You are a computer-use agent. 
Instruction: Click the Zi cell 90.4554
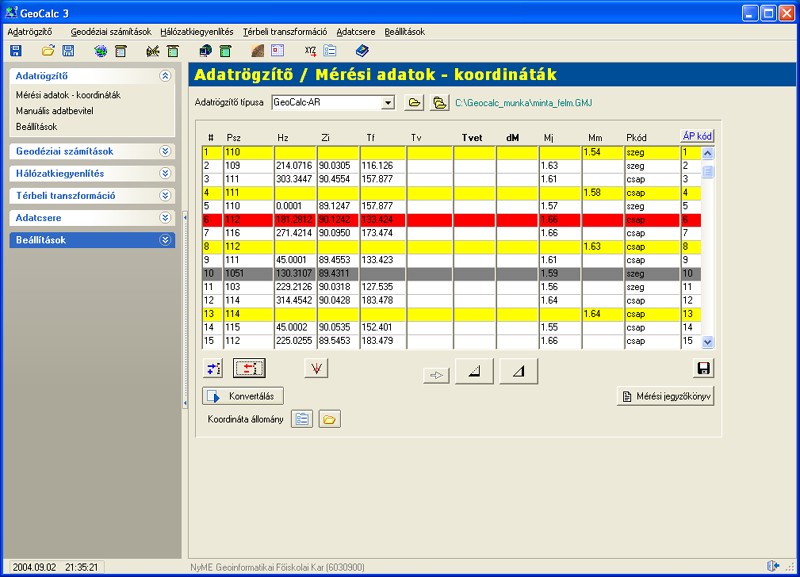tap(338, 179)
